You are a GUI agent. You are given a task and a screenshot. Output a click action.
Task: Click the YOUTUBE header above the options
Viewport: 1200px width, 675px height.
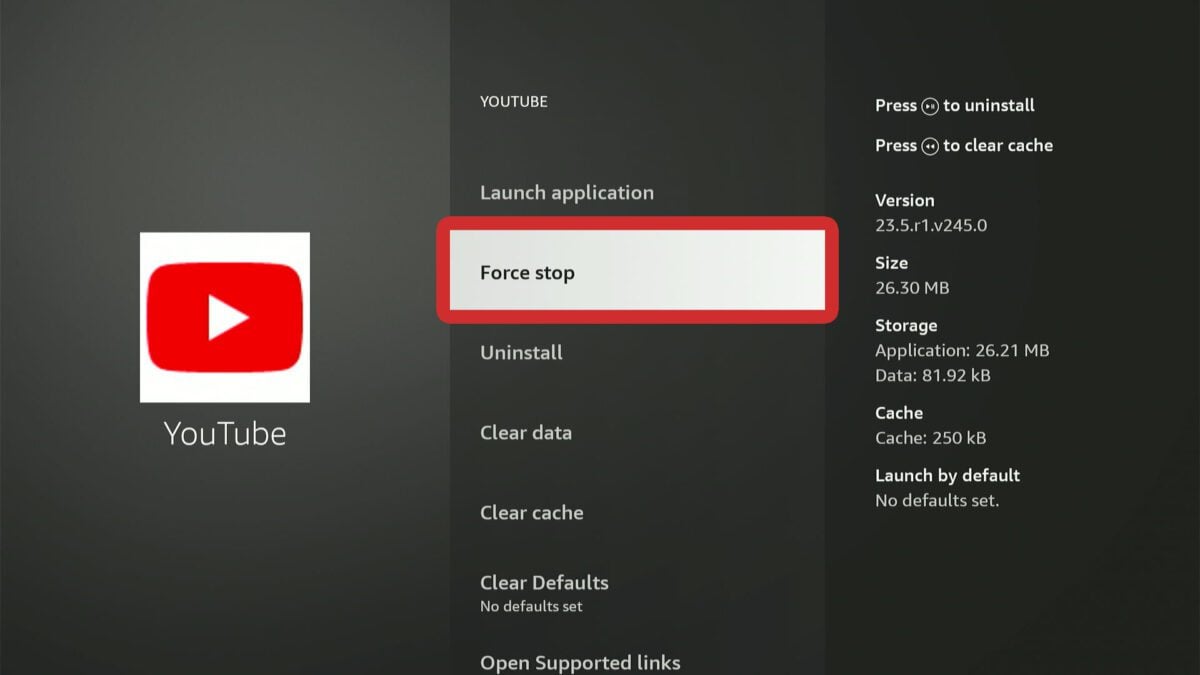pyautogui.click(x=514, y=101)
